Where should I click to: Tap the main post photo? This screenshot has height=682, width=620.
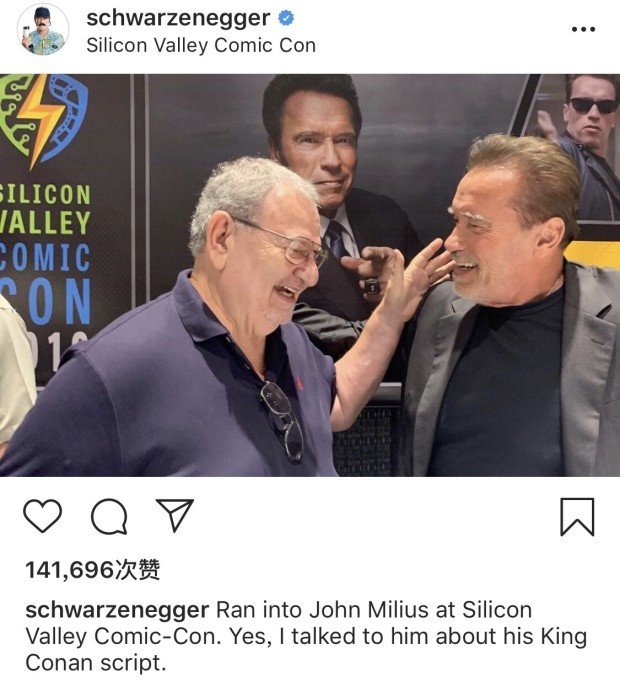[310, 275]
